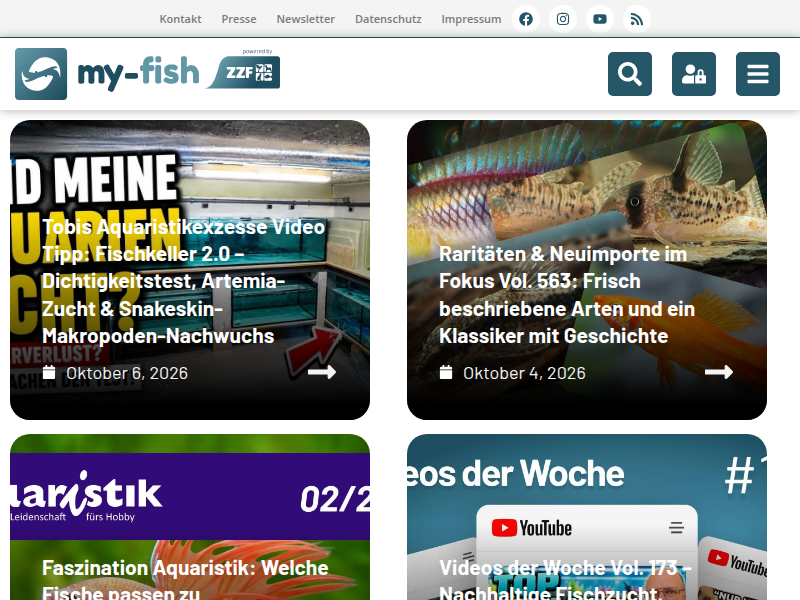Open Raritäten & Neuimporte Vol. 563 article
Viewport: 800px width, 600px height.
tap(567, 295)
